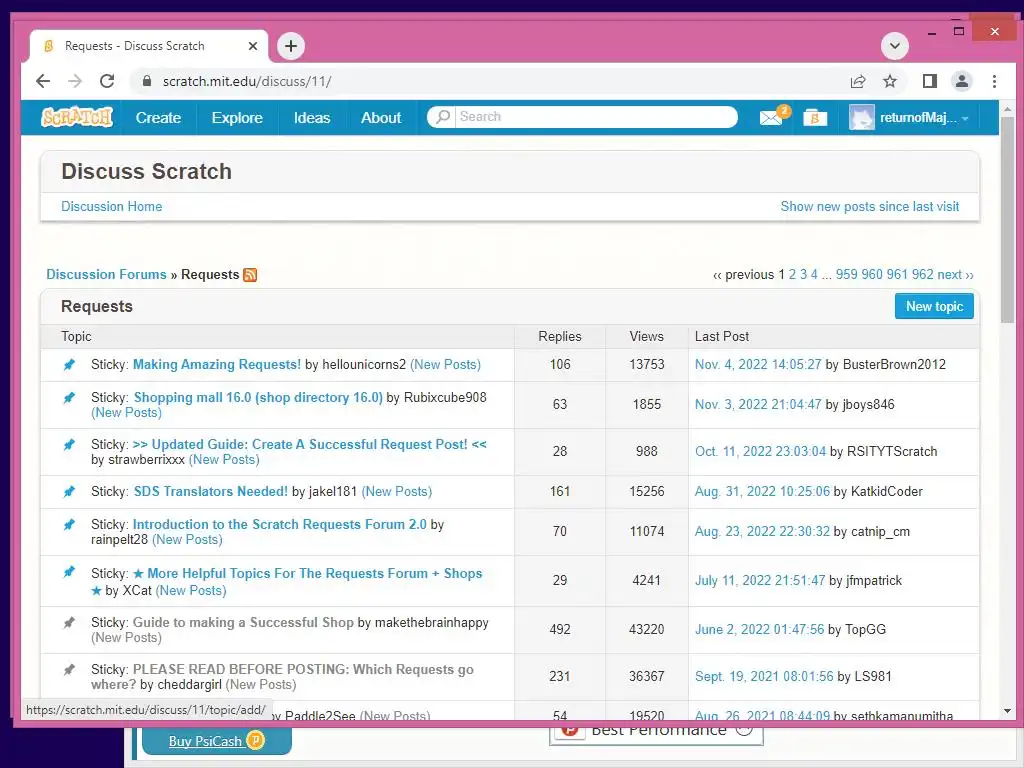Click pin icon of Guide to making a Successful Shop
Screen dimensions: 1024x768
69,622
